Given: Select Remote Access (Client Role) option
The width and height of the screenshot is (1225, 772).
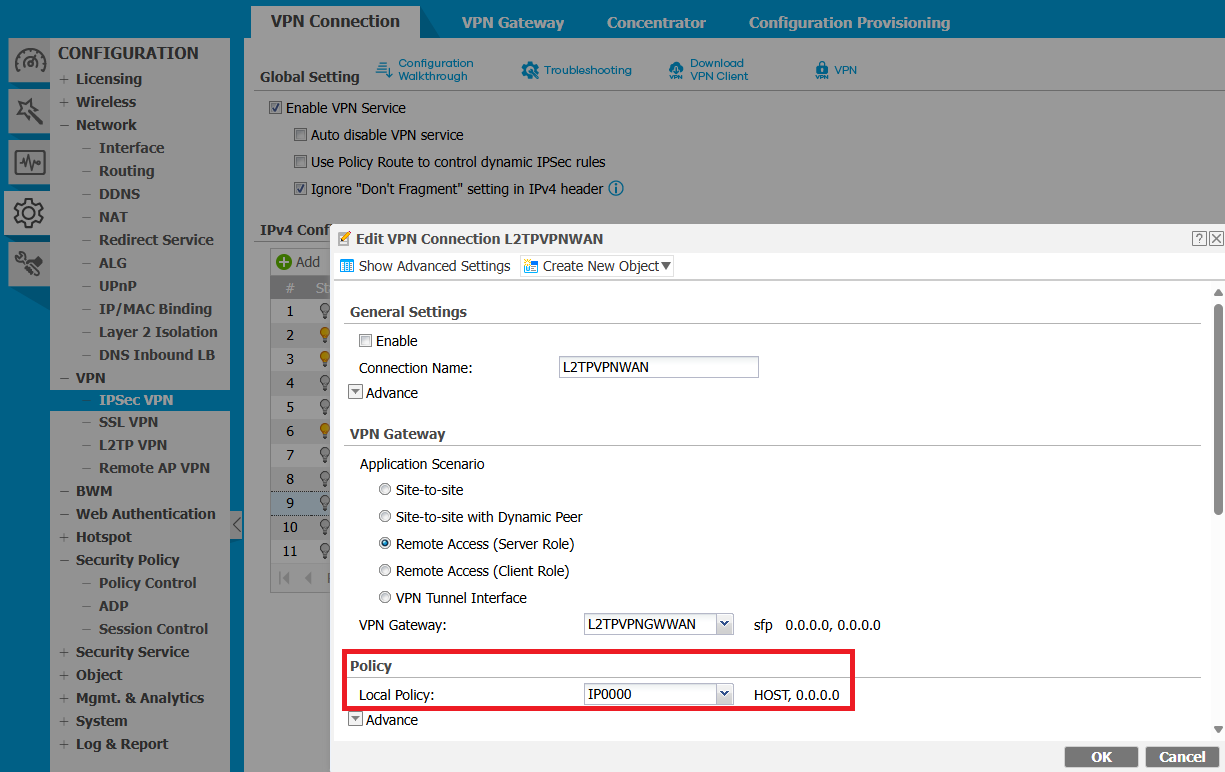Looking at the screenshot, I should point(385,571).
